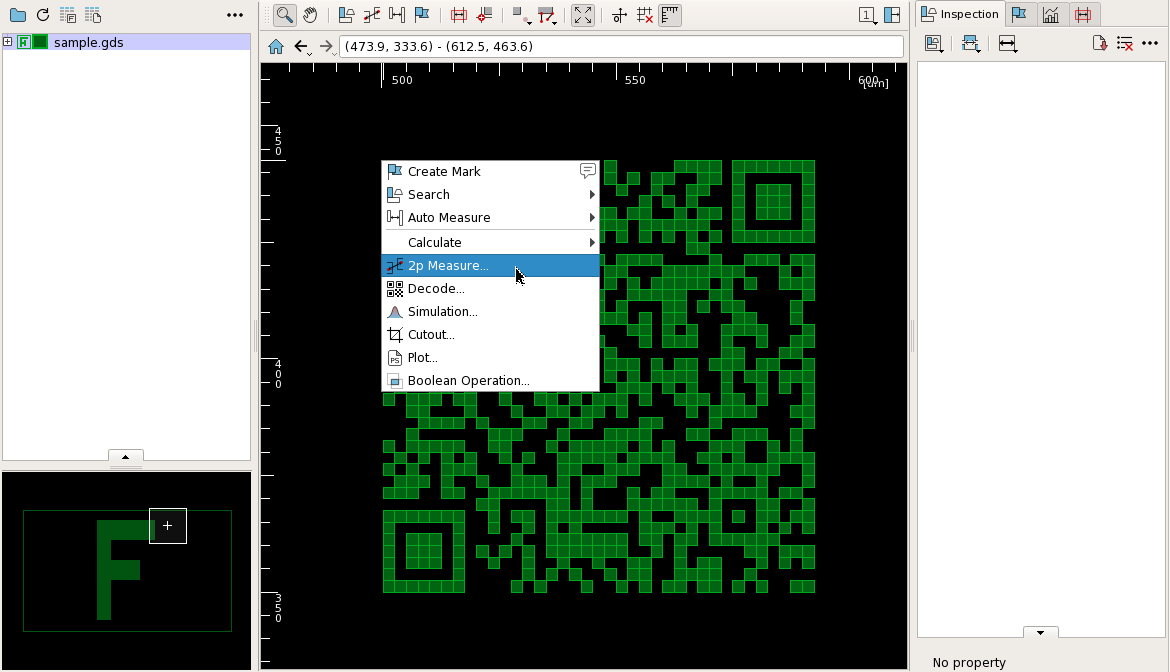This screenshot has height=672, width=1170.
Task: Click the clear list red X icon
Action: point(1124,43)
